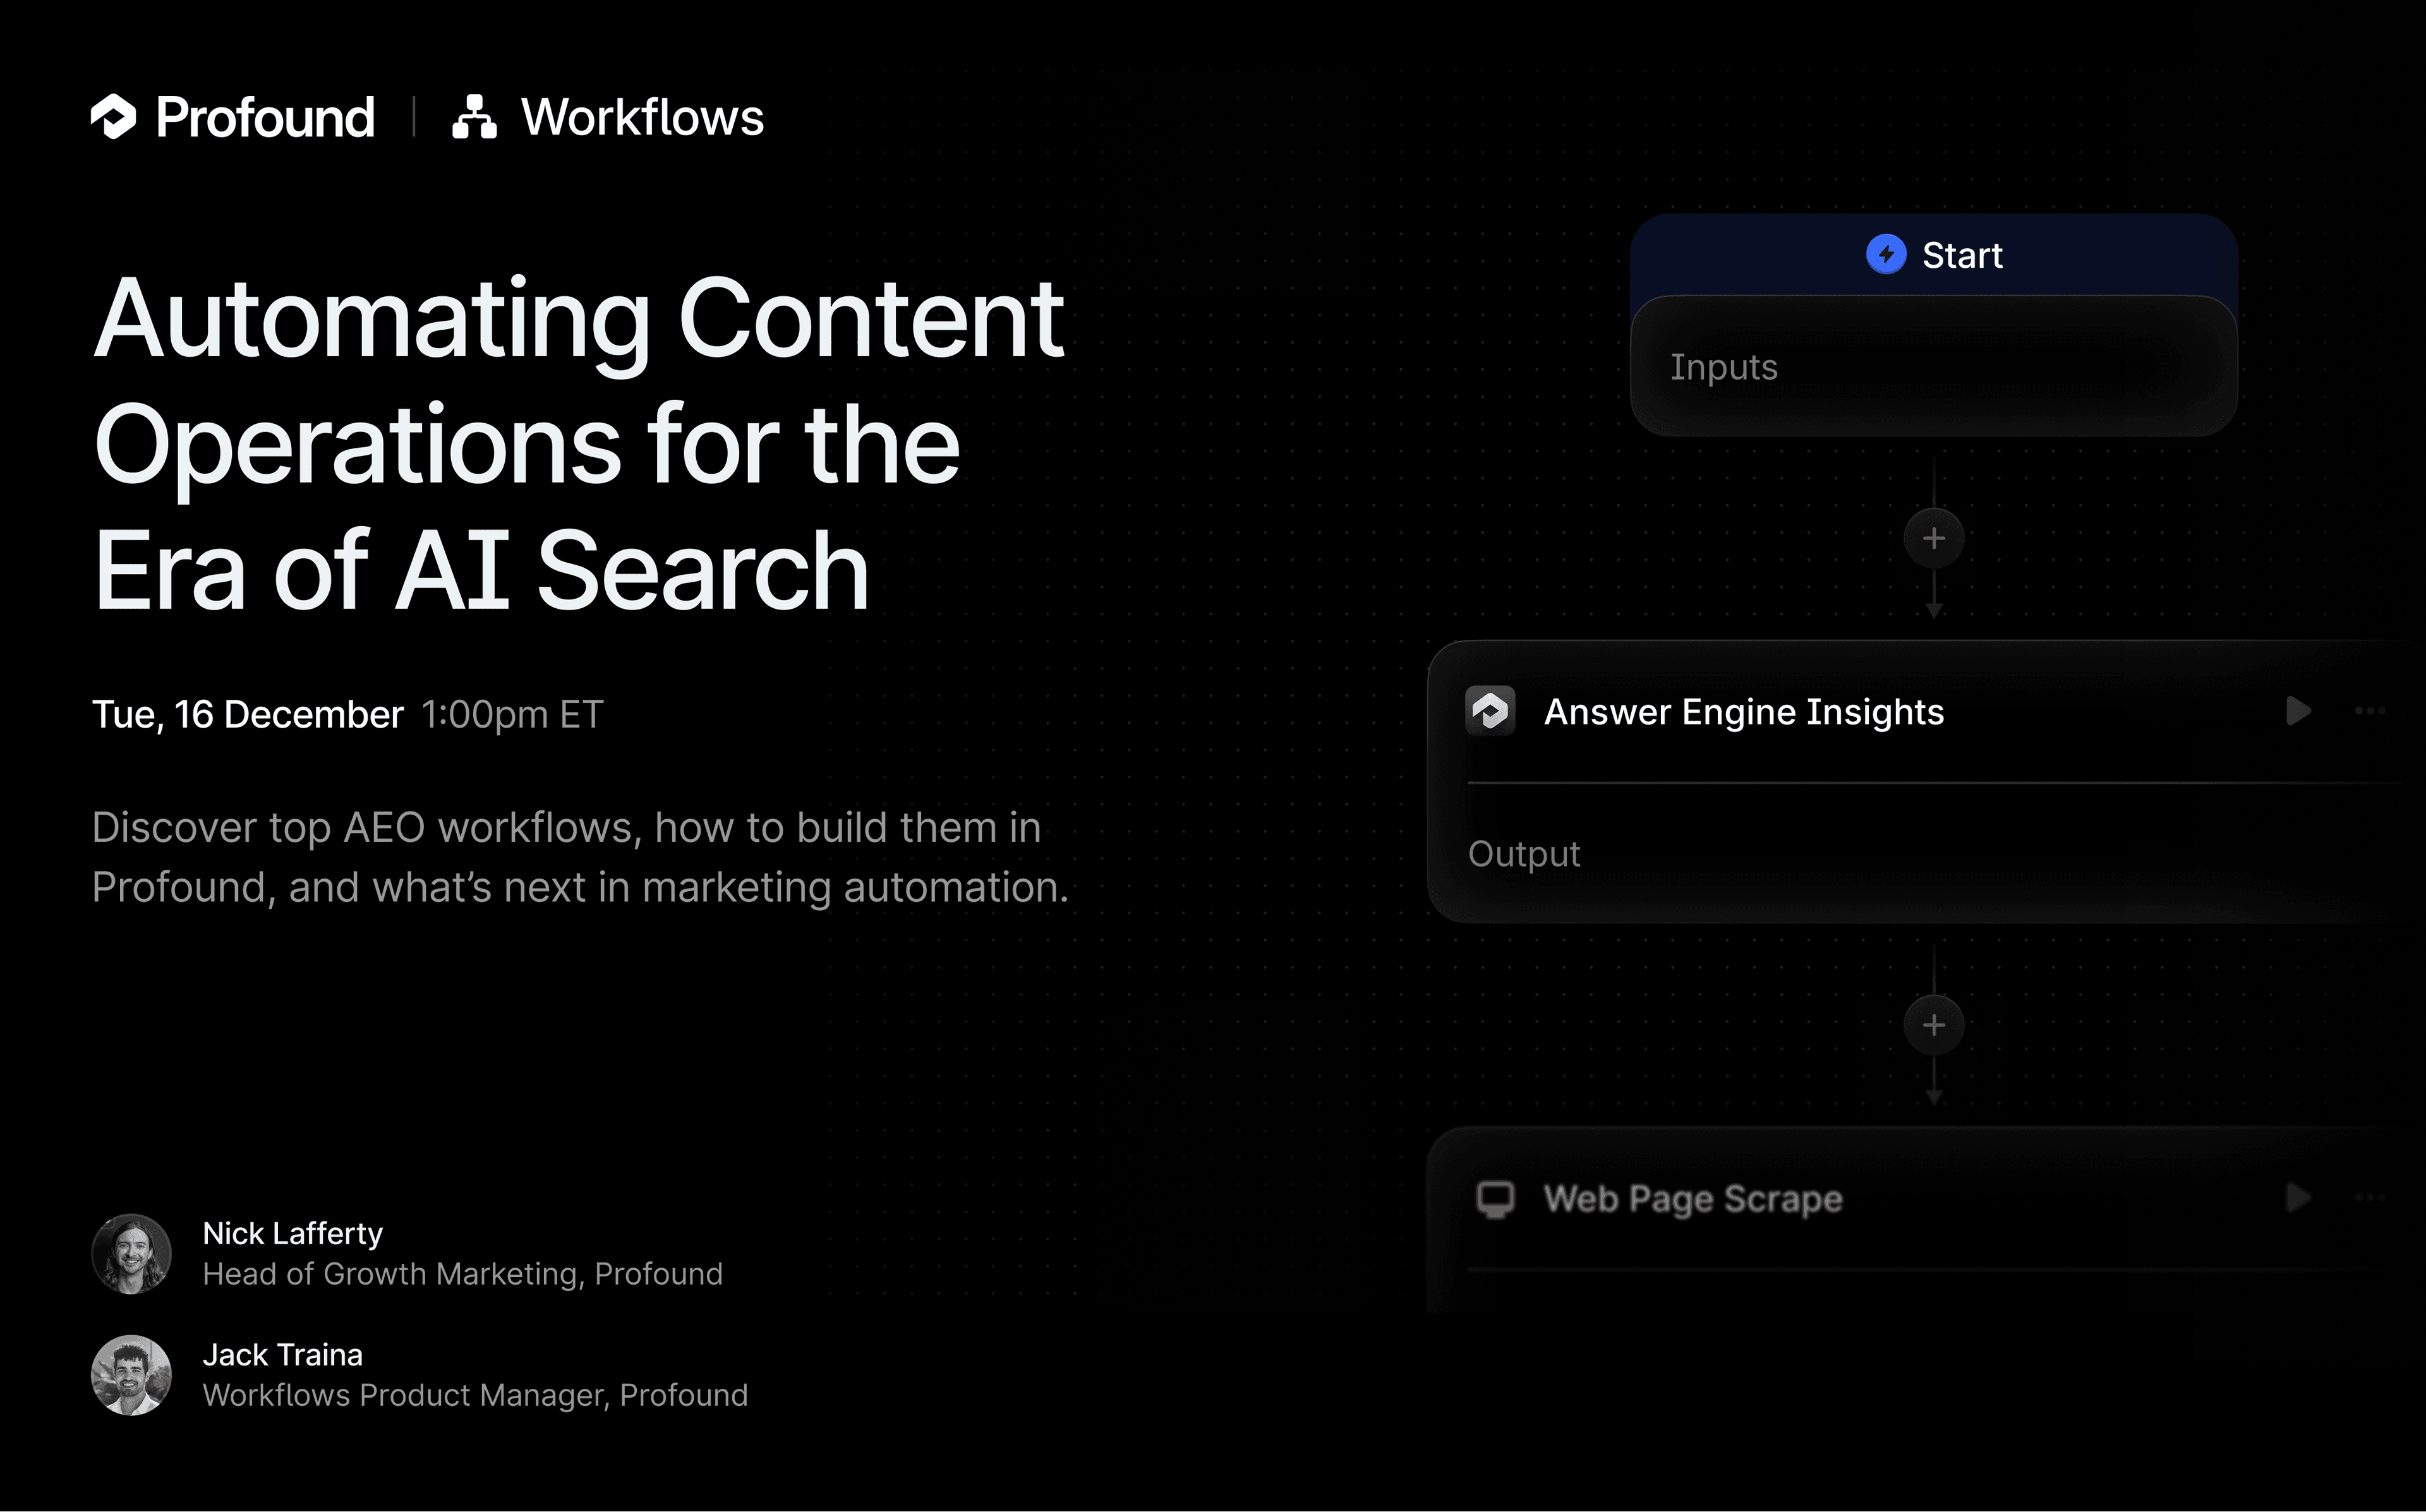The width and height of the screenshot is (2426, 1512).
Task: Click the lightning bolt icon on the Start node
Action: [x=1886, y=255]
